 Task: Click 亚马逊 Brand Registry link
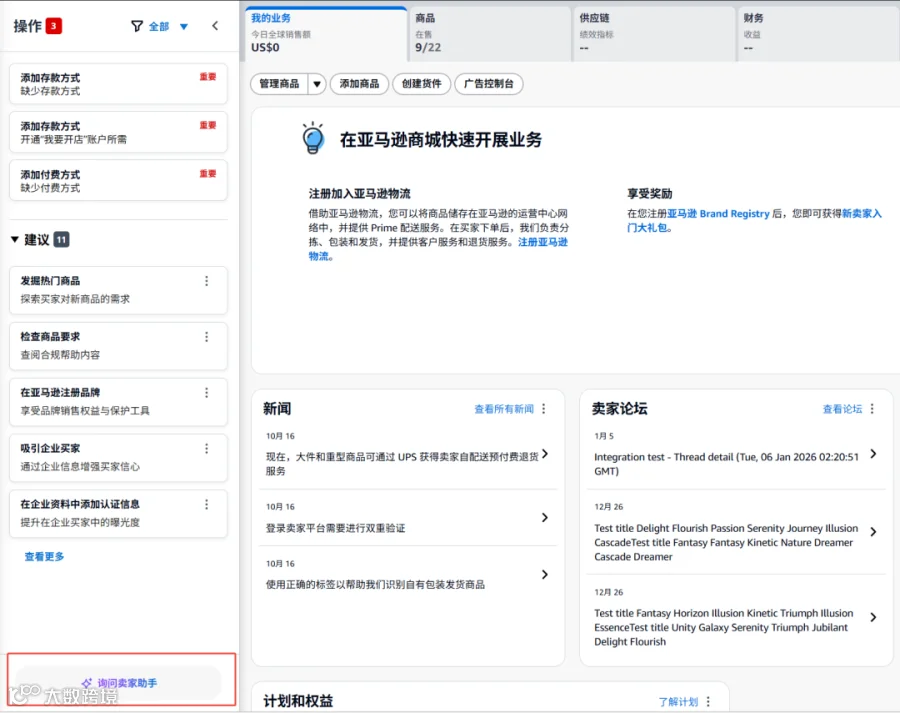(x=718, y=214)
